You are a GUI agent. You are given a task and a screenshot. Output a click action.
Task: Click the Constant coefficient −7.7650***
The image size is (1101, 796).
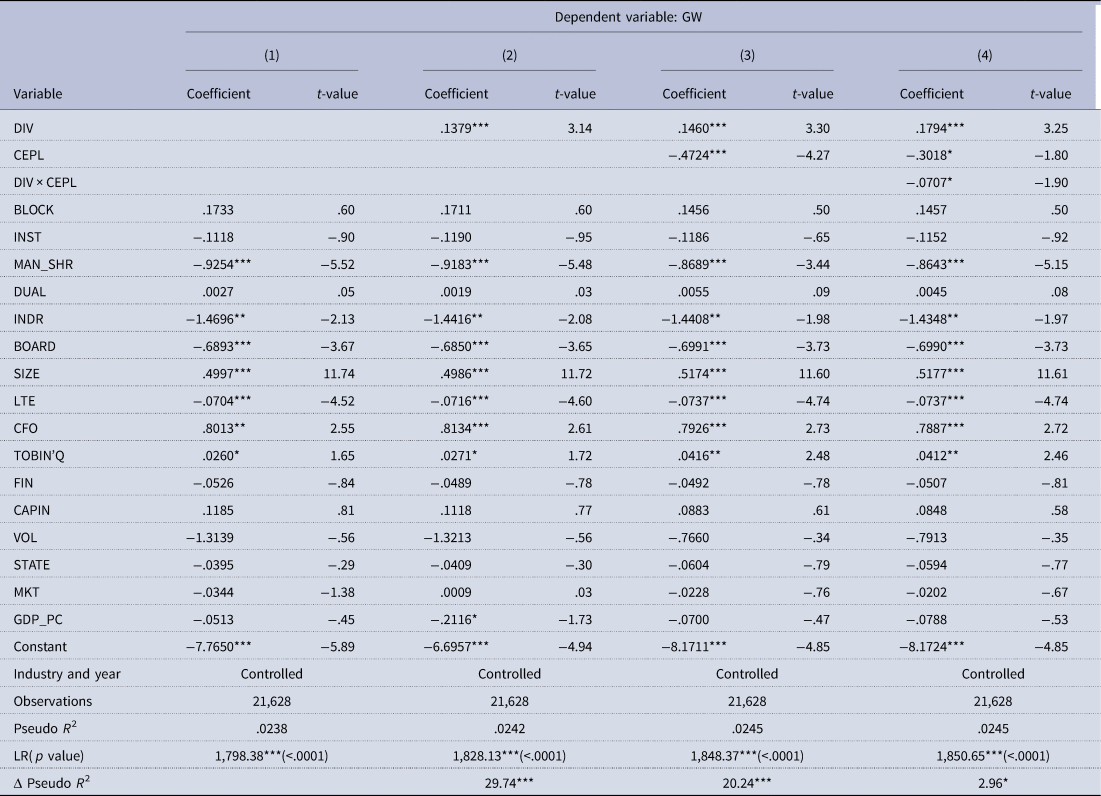coord(227,646)
